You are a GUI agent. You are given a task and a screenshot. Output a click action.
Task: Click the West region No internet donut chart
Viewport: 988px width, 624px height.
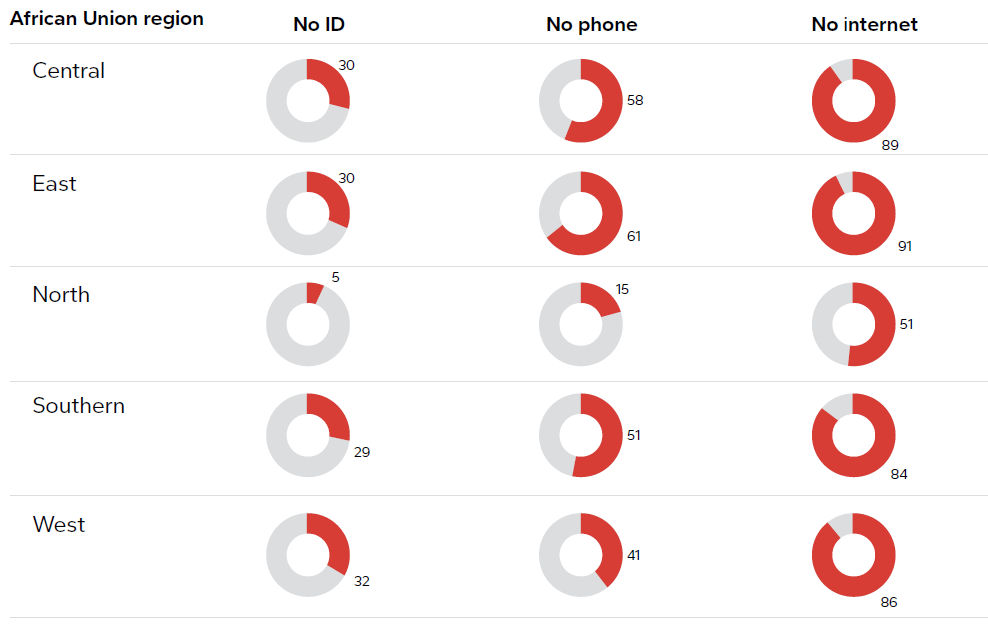coord(854,555)
